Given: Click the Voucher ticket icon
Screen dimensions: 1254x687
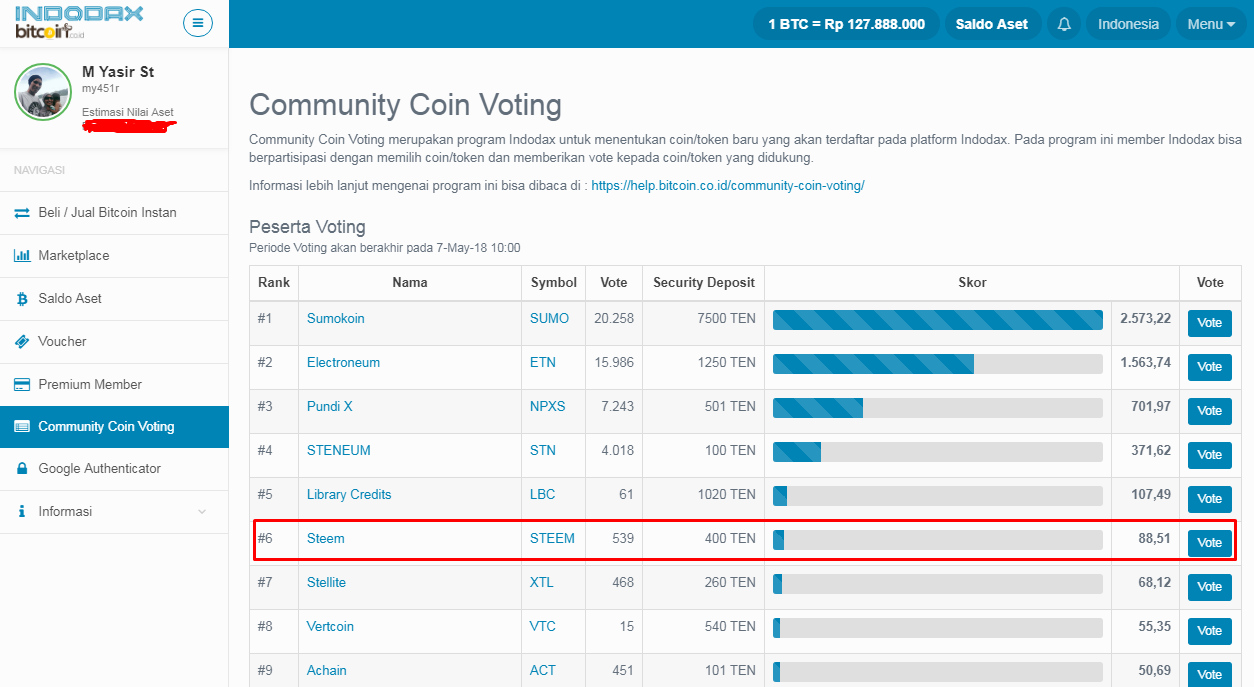Looking at the screenshot, I should click(x=22, y=342).
